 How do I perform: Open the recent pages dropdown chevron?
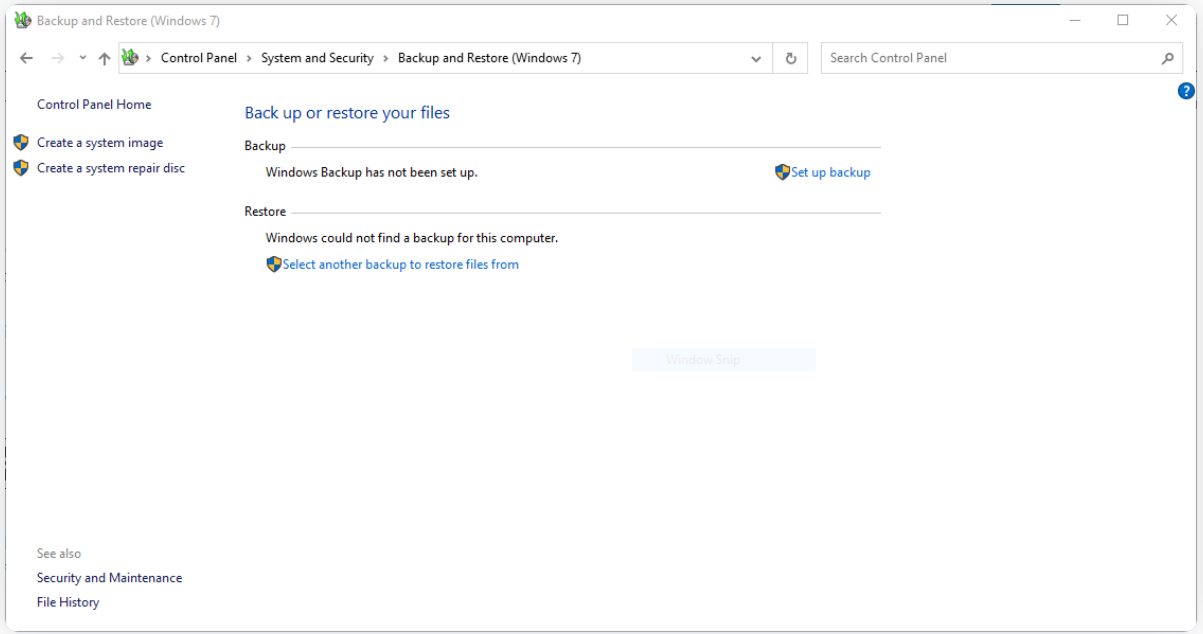82,58
